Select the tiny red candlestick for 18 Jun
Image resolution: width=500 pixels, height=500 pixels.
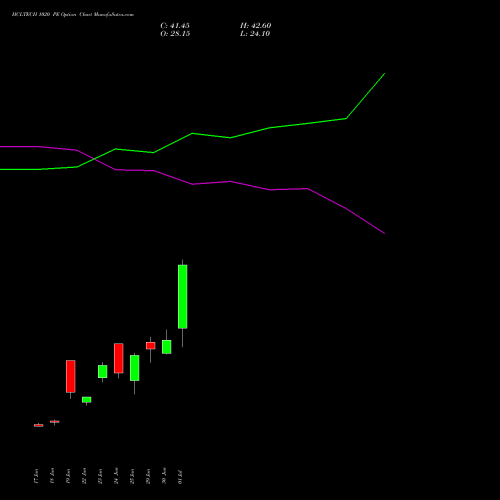click(55, 422)
